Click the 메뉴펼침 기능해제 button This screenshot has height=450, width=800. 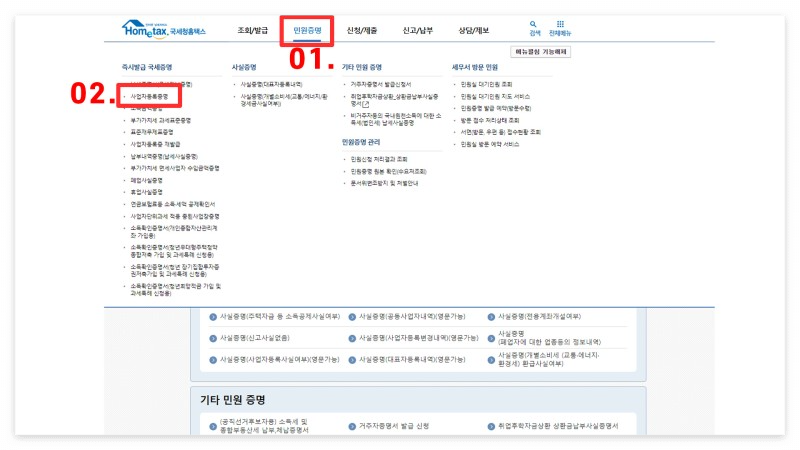point(541,52)
